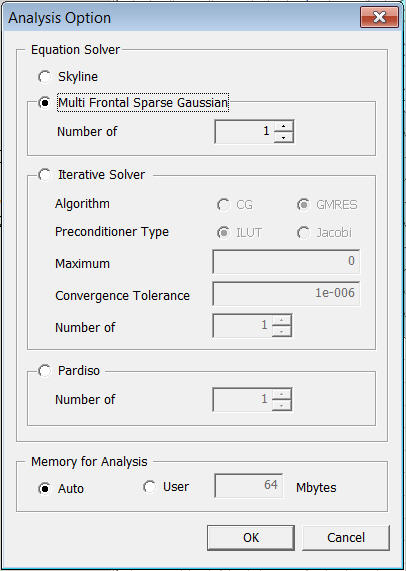Decrease Multi Frontal number with down arrow

click(284, 137)
